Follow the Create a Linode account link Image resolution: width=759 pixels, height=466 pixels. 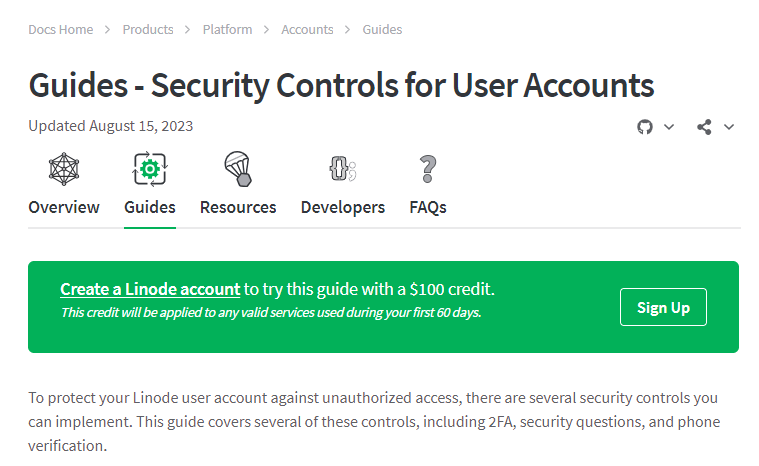150,289
